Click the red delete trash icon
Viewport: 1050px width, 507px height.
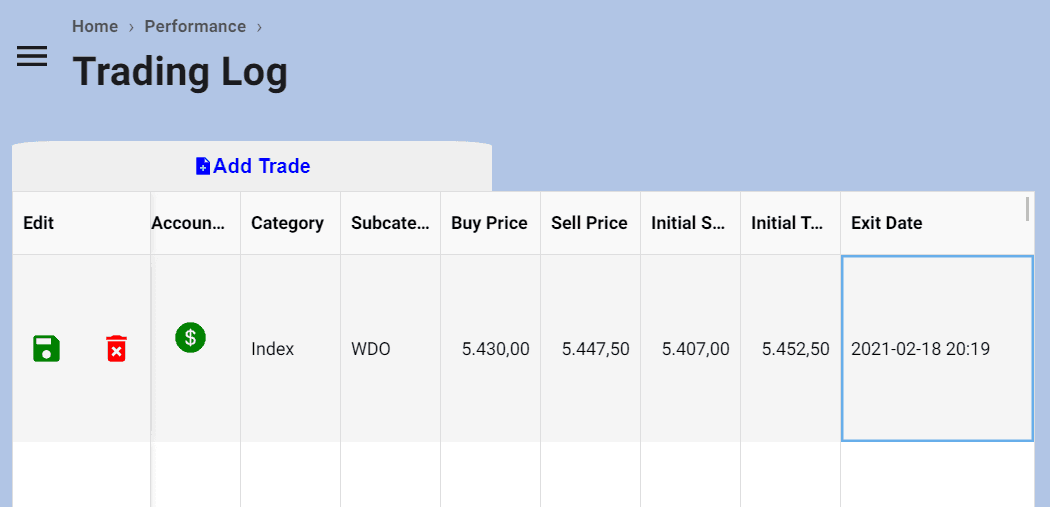(x=117, y=349)
